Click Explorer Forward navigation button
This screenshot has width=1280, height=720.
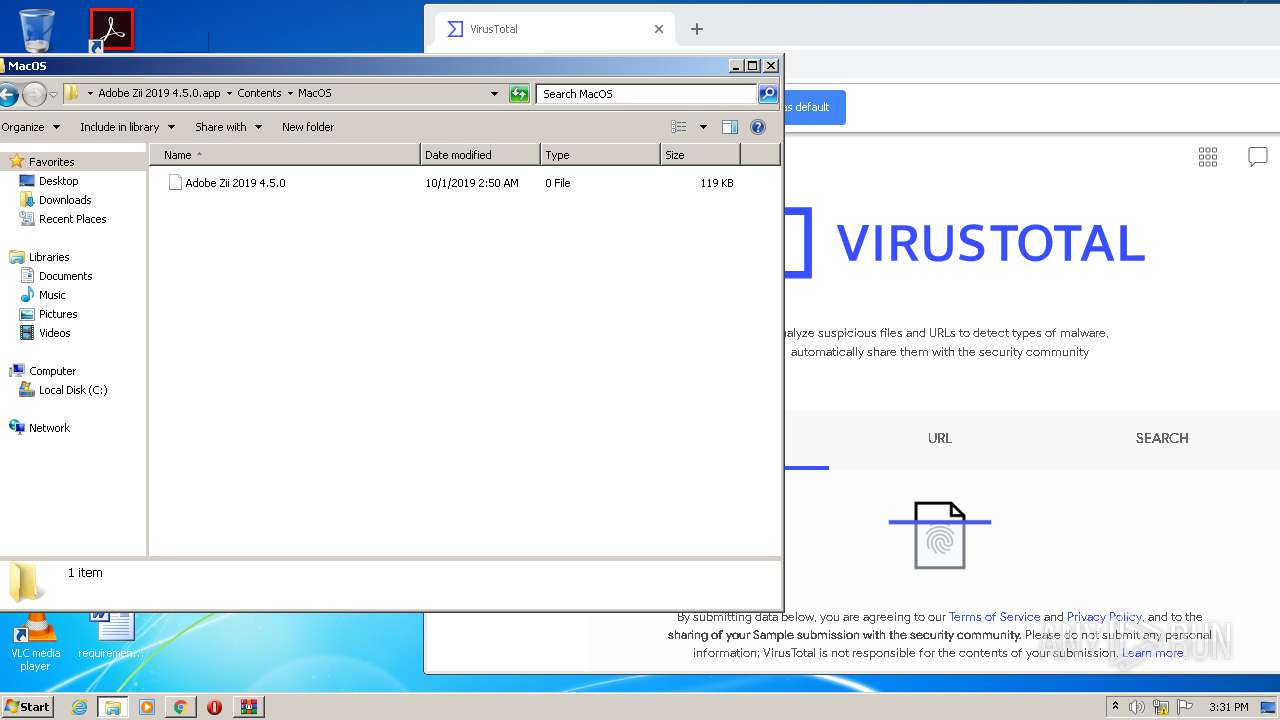tap(34, 94)
